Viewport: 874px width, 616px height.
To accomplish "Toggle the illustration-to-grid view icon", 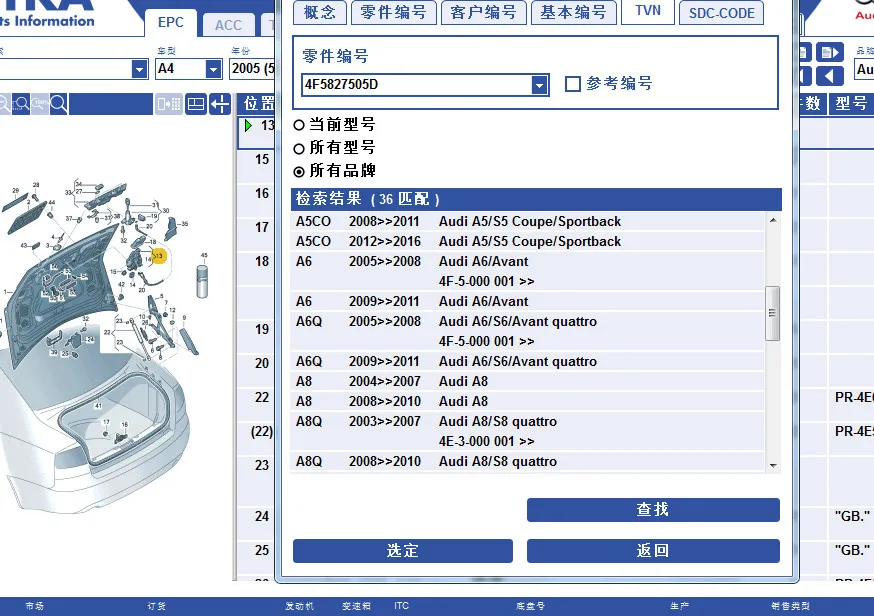I will (x=168, y=104).
